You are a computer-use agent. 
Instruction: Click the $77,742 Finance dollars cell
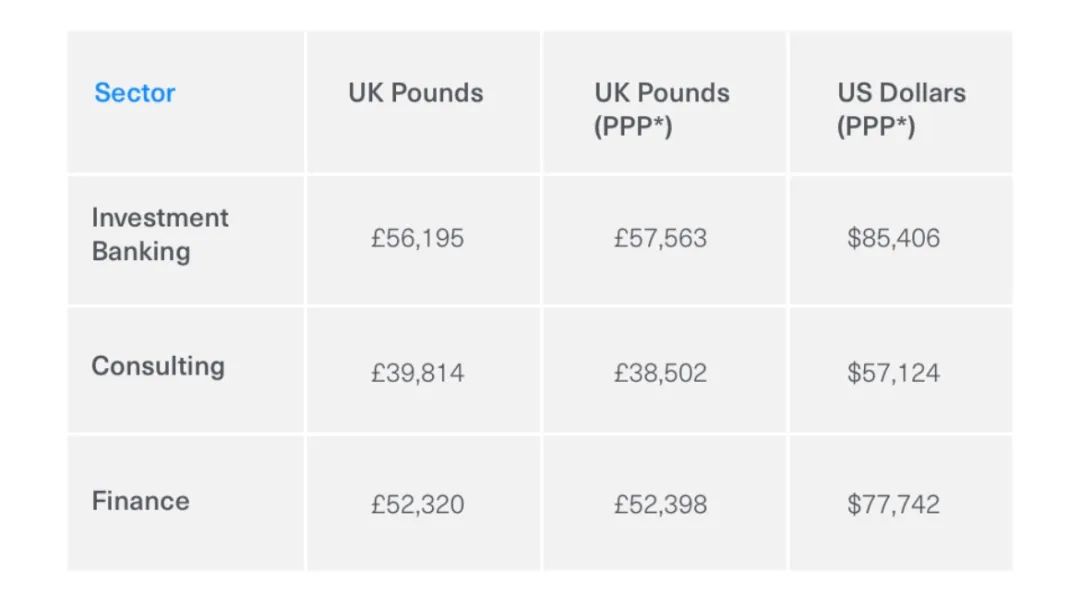pyautogui.click(x=893, y=504)
